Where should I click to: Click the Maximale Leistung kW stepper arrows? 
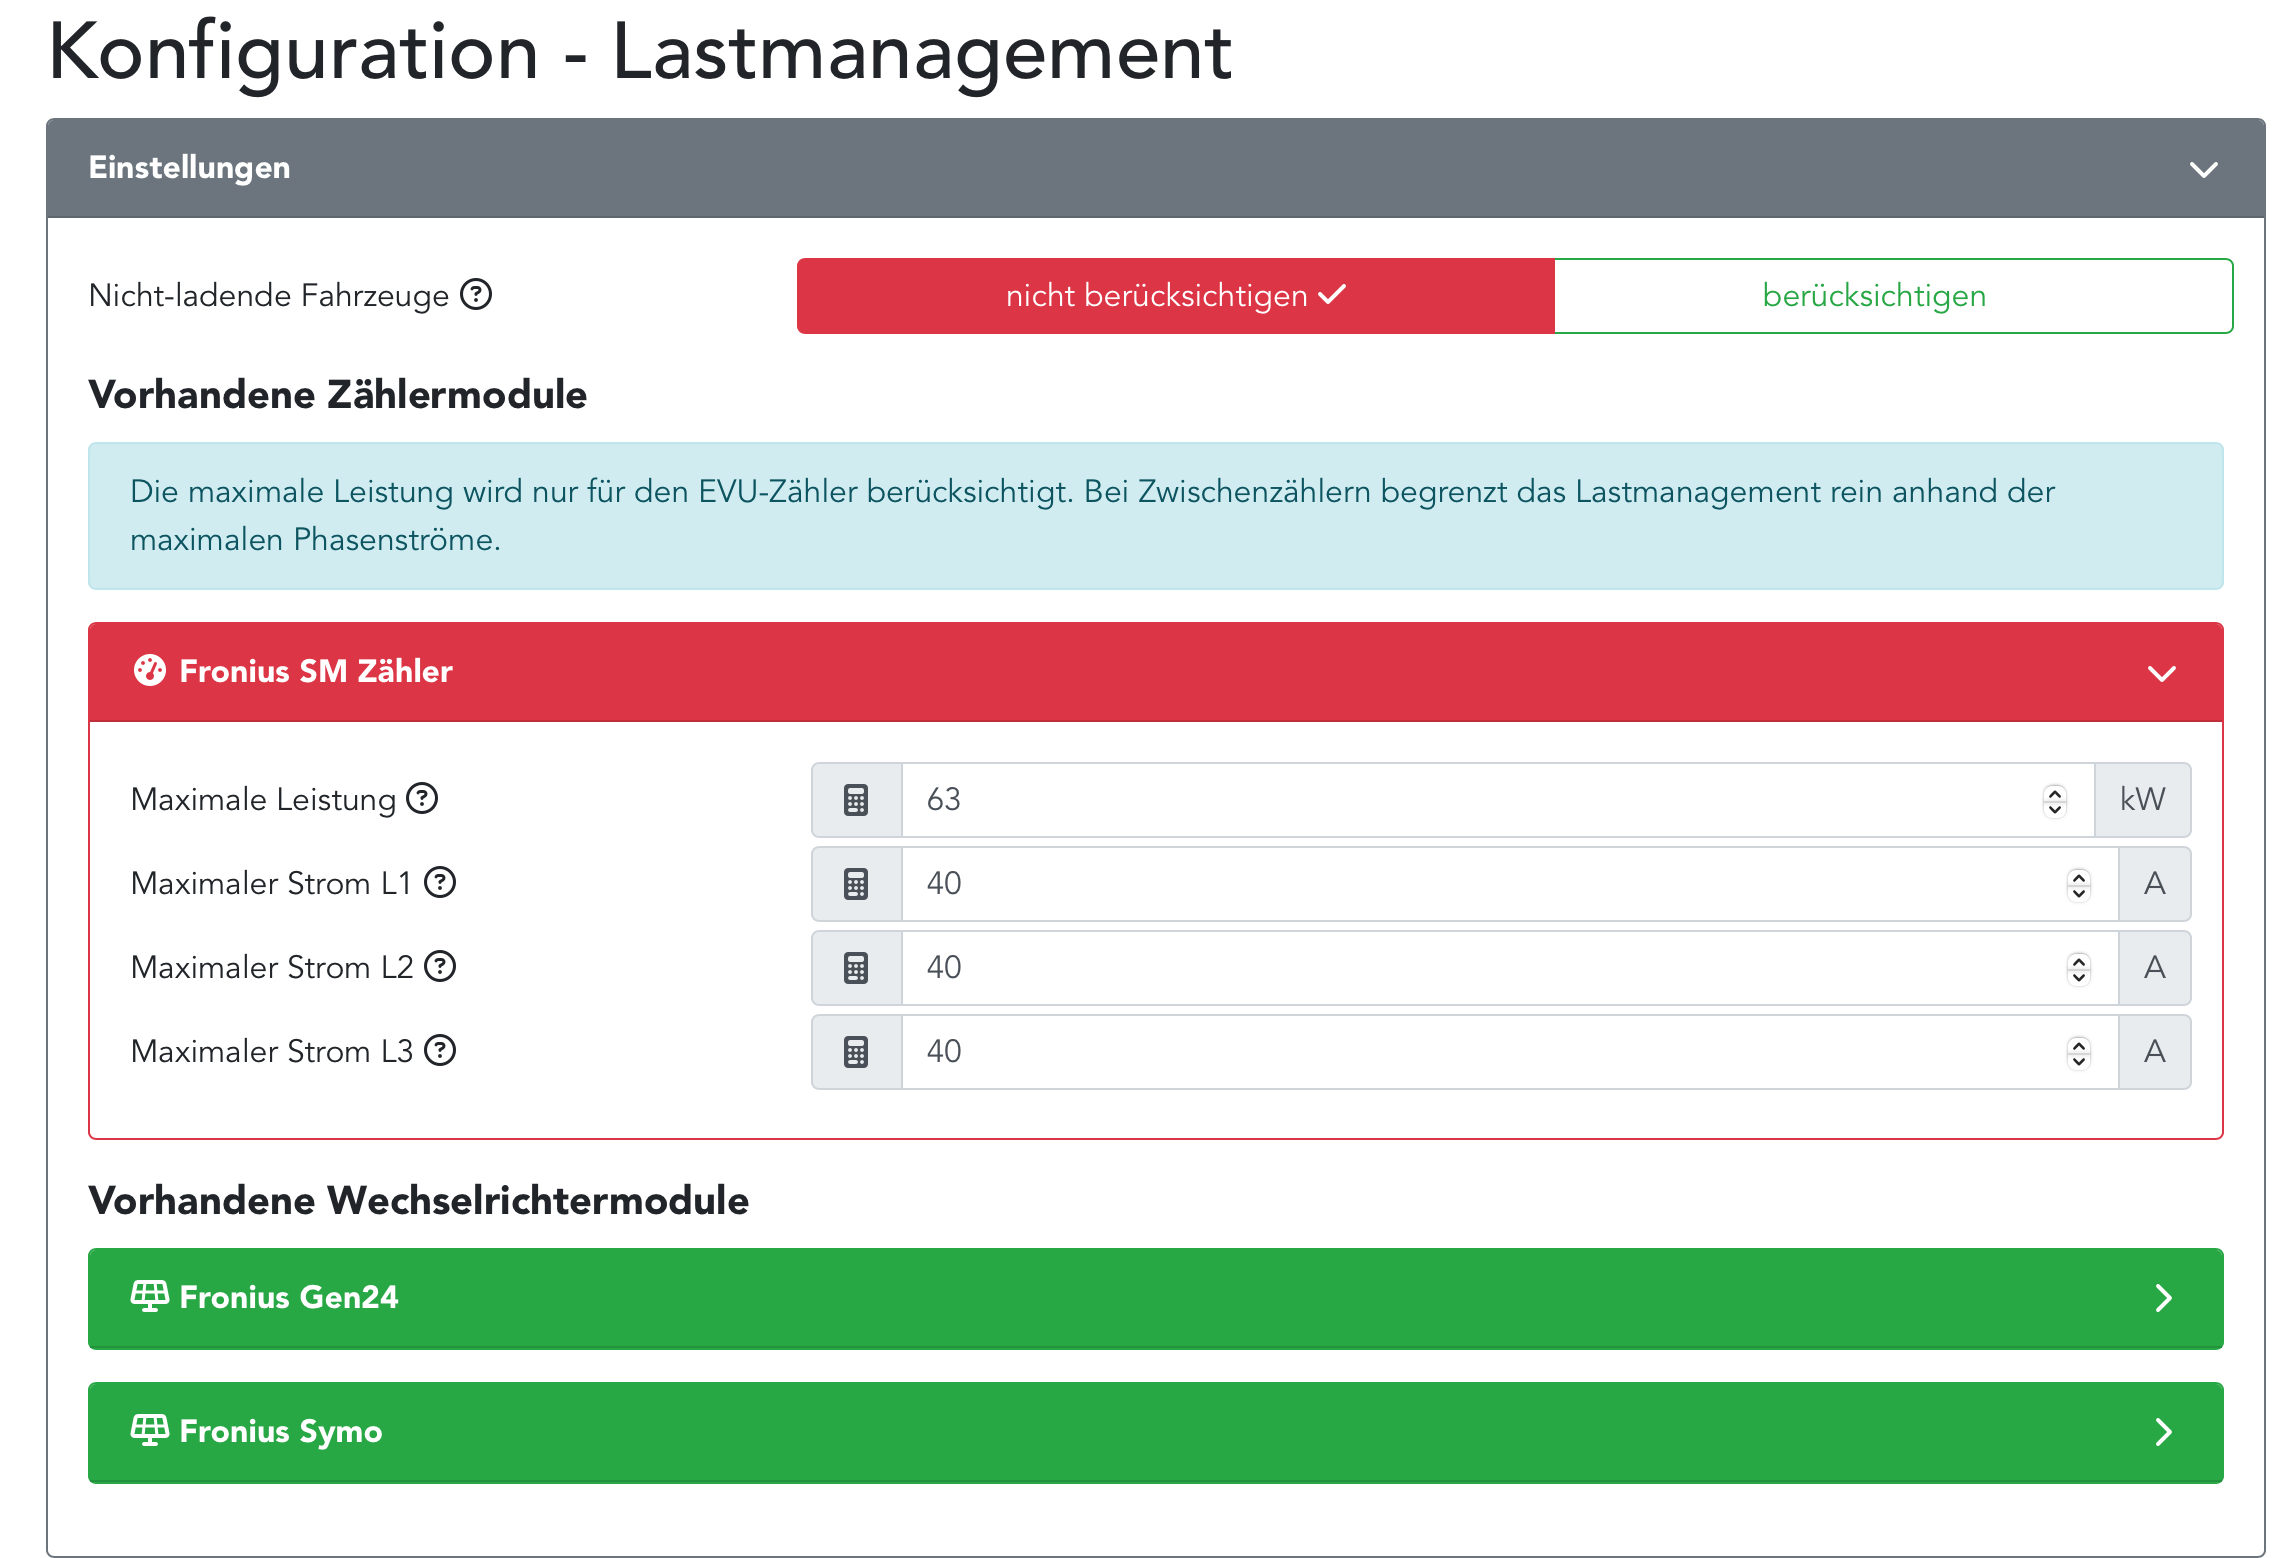2055,800
